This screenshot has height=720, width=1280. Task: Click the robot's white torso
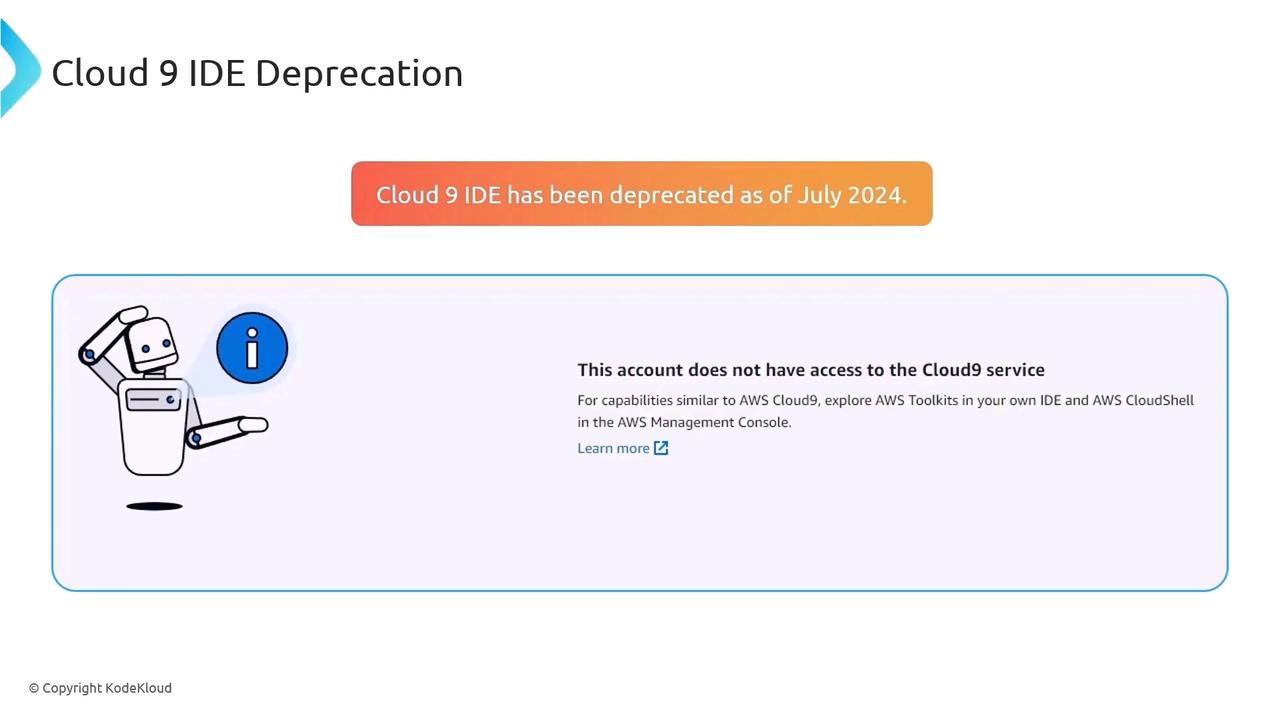tap(153, 440)
